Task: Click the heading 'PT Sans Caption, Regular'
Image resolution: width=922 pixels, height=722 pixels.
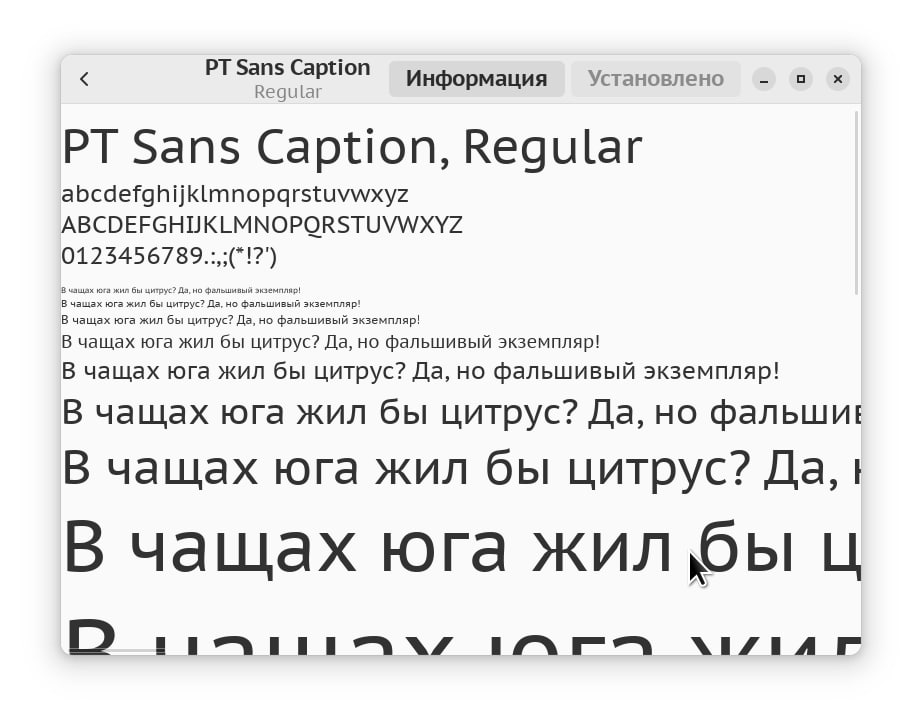Action: (x=352, y=148)
